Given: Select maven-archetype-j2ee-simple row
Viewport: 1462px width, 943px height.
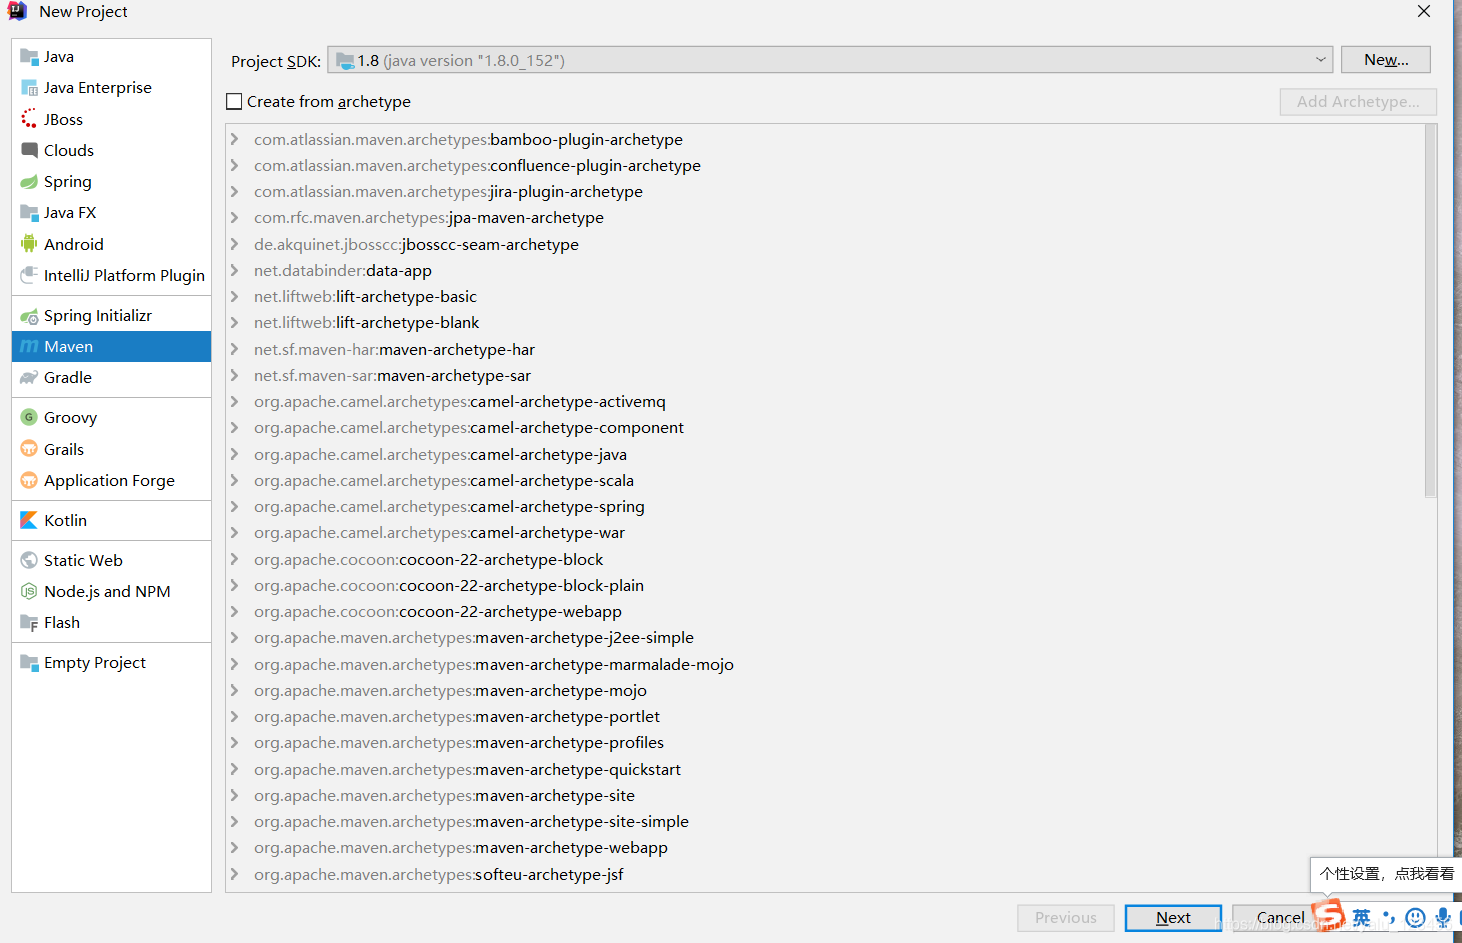Looking at the screenshot, I should pos(826,638).
